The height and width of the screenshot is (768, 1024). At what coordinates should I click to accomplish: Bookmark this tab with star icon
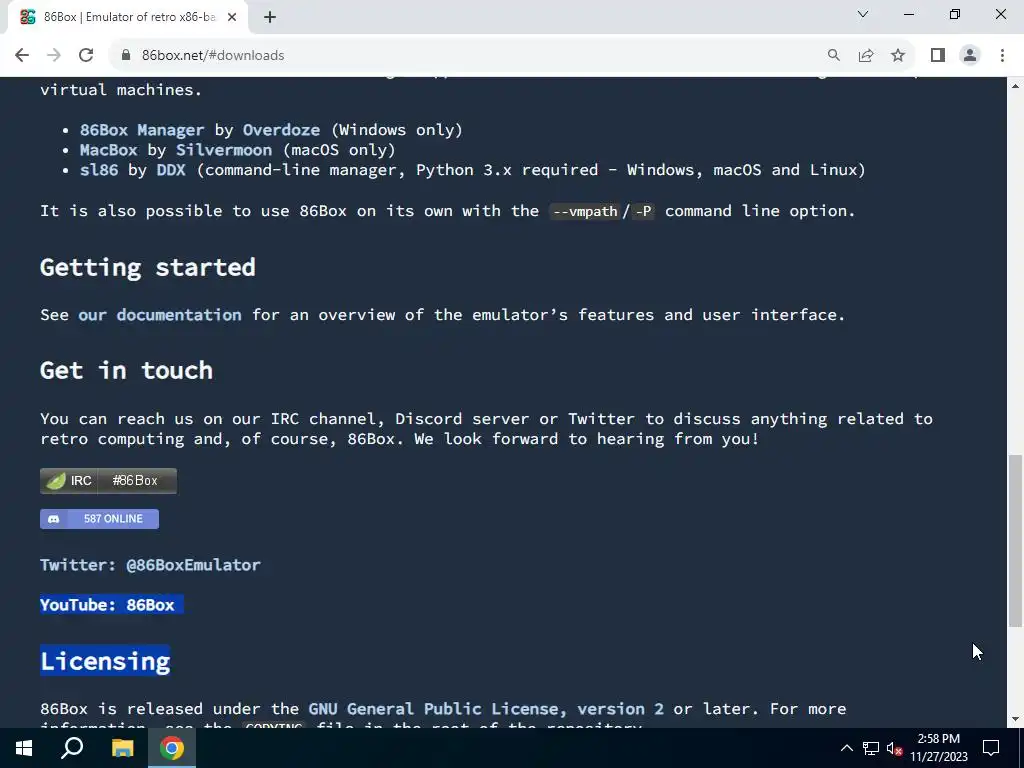point(898,55)
